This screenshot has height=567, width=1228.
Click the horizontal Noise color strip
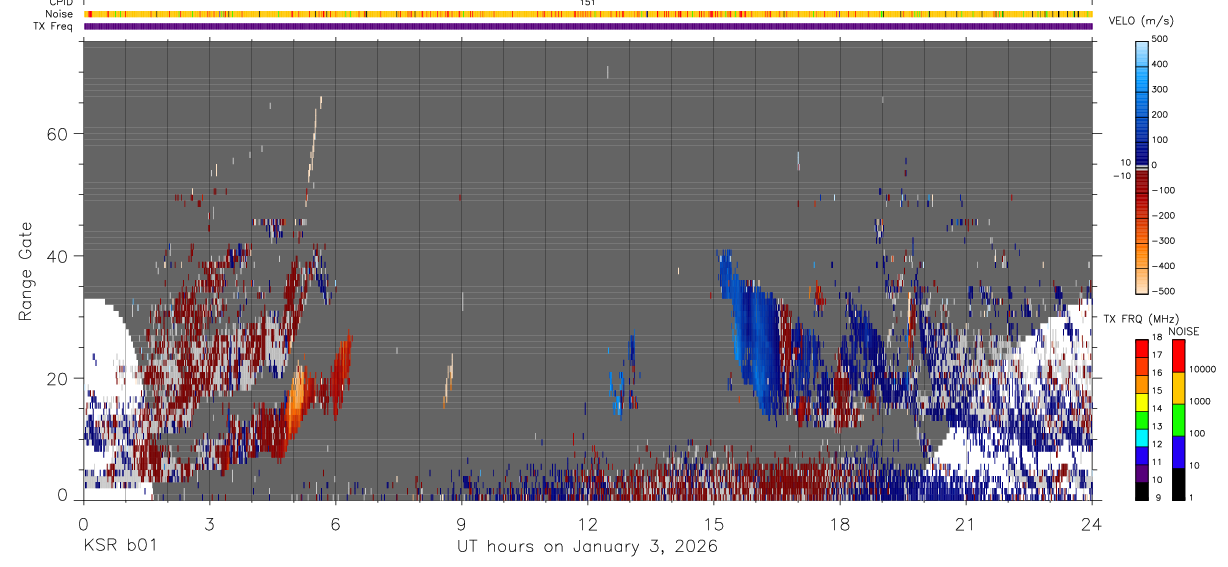point(588,14)
